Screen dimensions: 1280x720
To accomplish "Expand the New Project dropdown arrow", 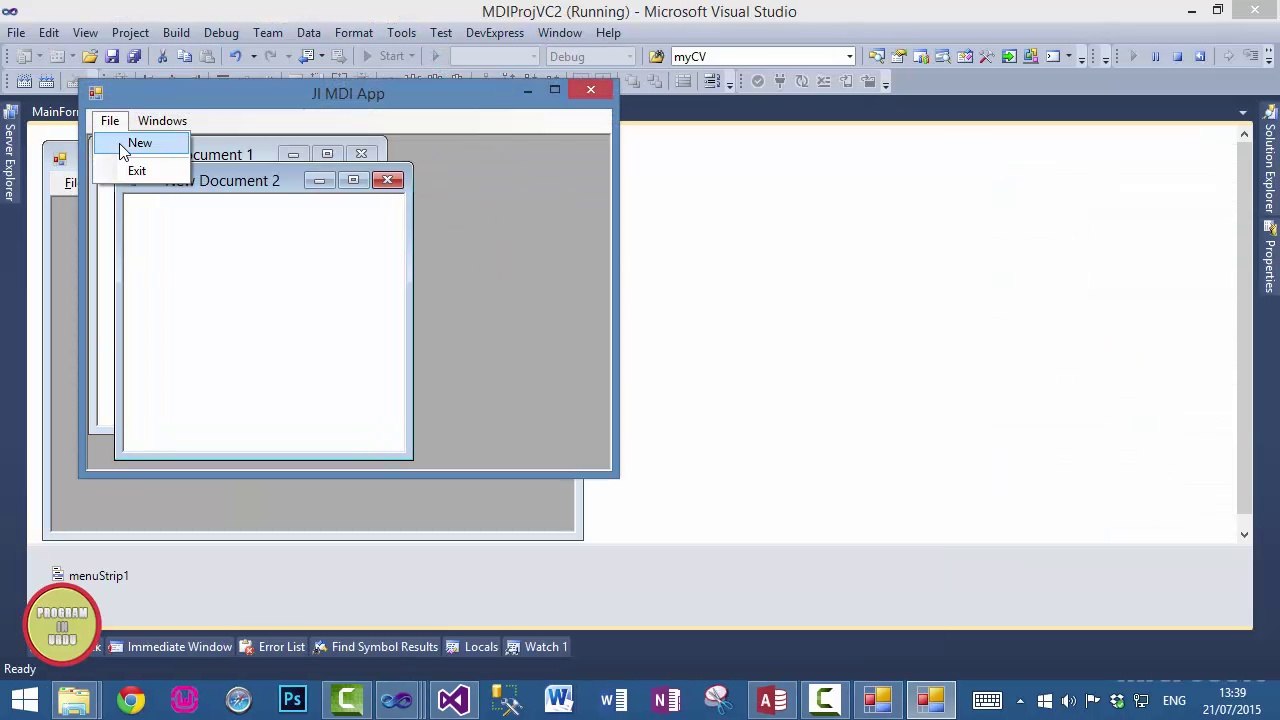I will tap(39, 56).
